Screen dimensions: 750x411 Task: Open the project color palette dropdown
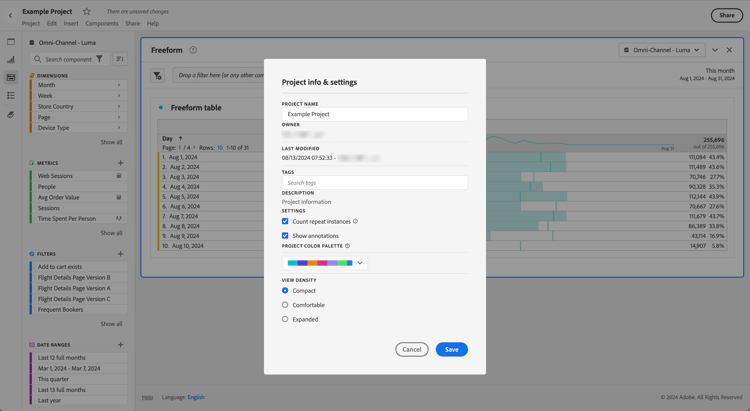360,263
